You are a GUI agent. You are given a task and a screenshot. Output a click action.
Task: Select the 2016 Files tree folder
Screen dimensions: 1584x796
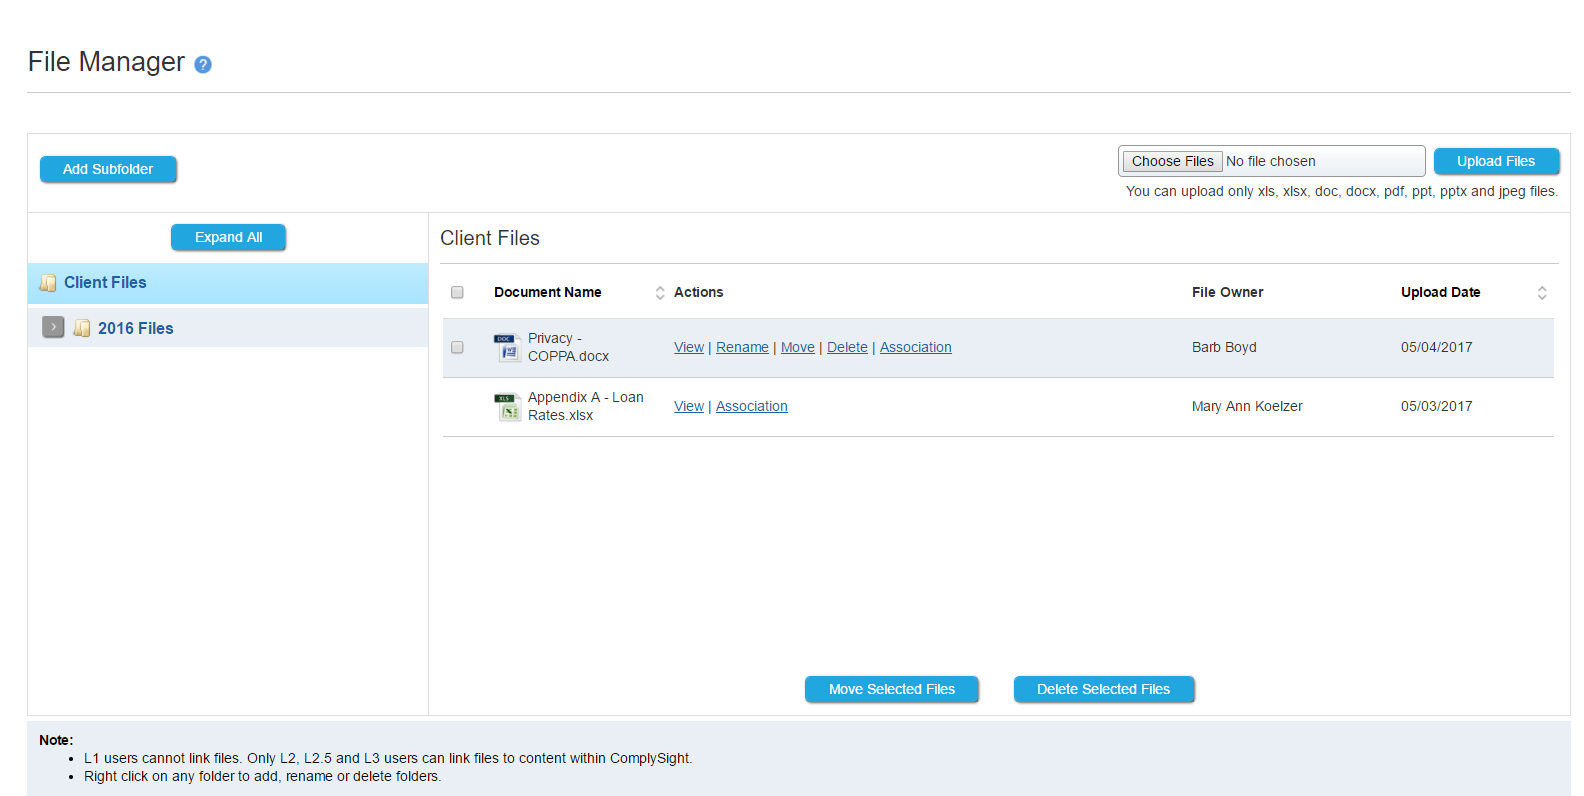pyautogui.click(x=228, y=328)
